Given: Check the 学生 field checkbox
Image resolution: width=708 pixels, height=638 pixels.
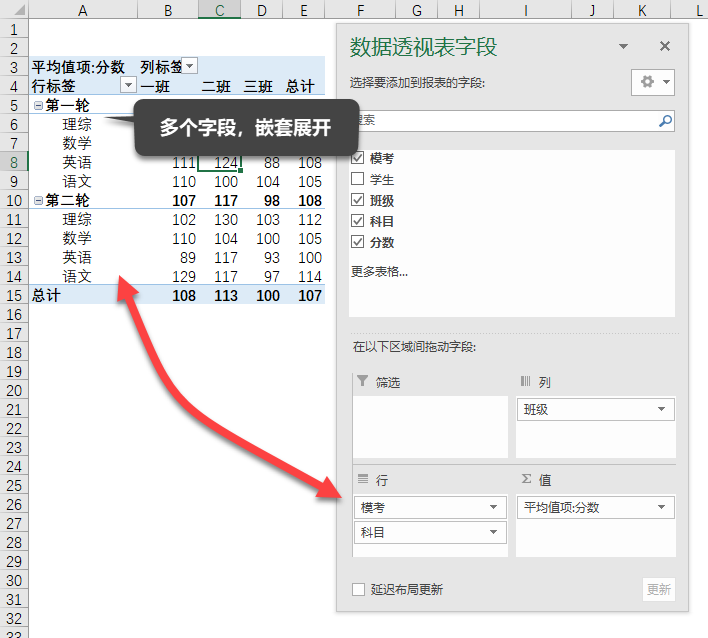Looking at the screenshot, I should [x=358, y=180].
